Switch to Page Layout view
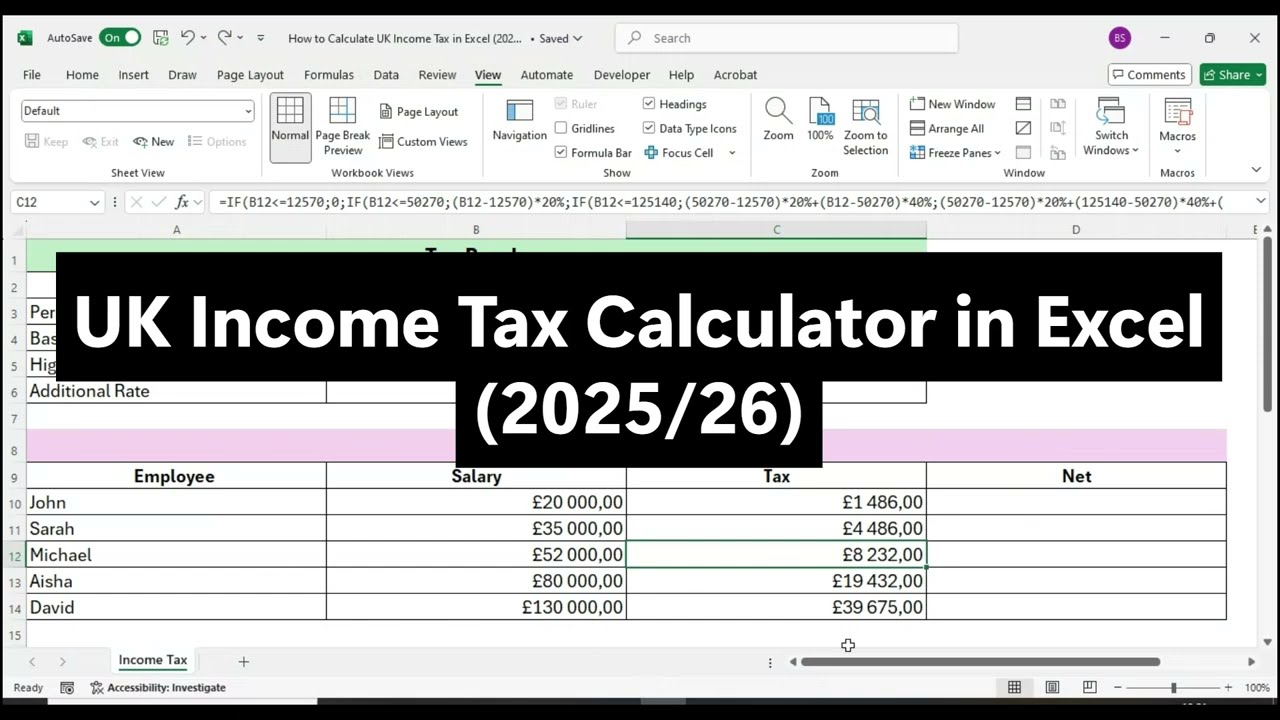1280x720 pixels. [x=418, y=112]
